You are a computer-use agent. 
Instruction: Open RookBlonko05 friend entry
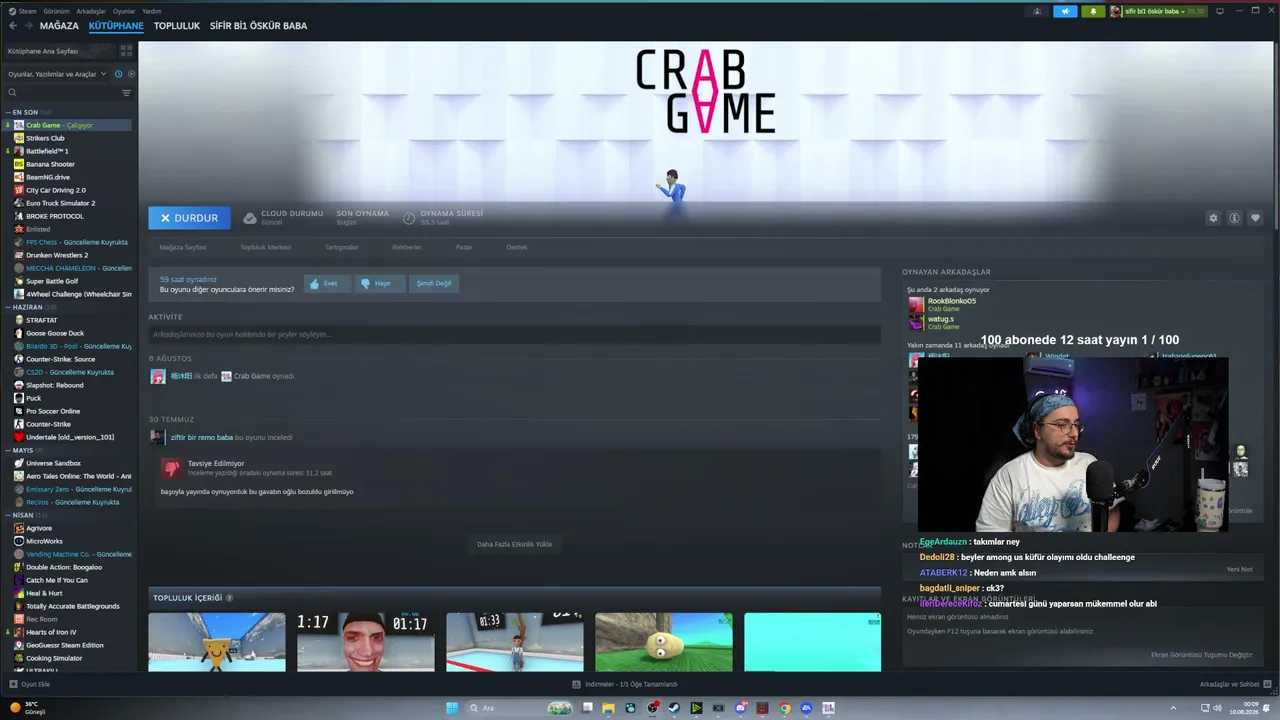(944, 304)
